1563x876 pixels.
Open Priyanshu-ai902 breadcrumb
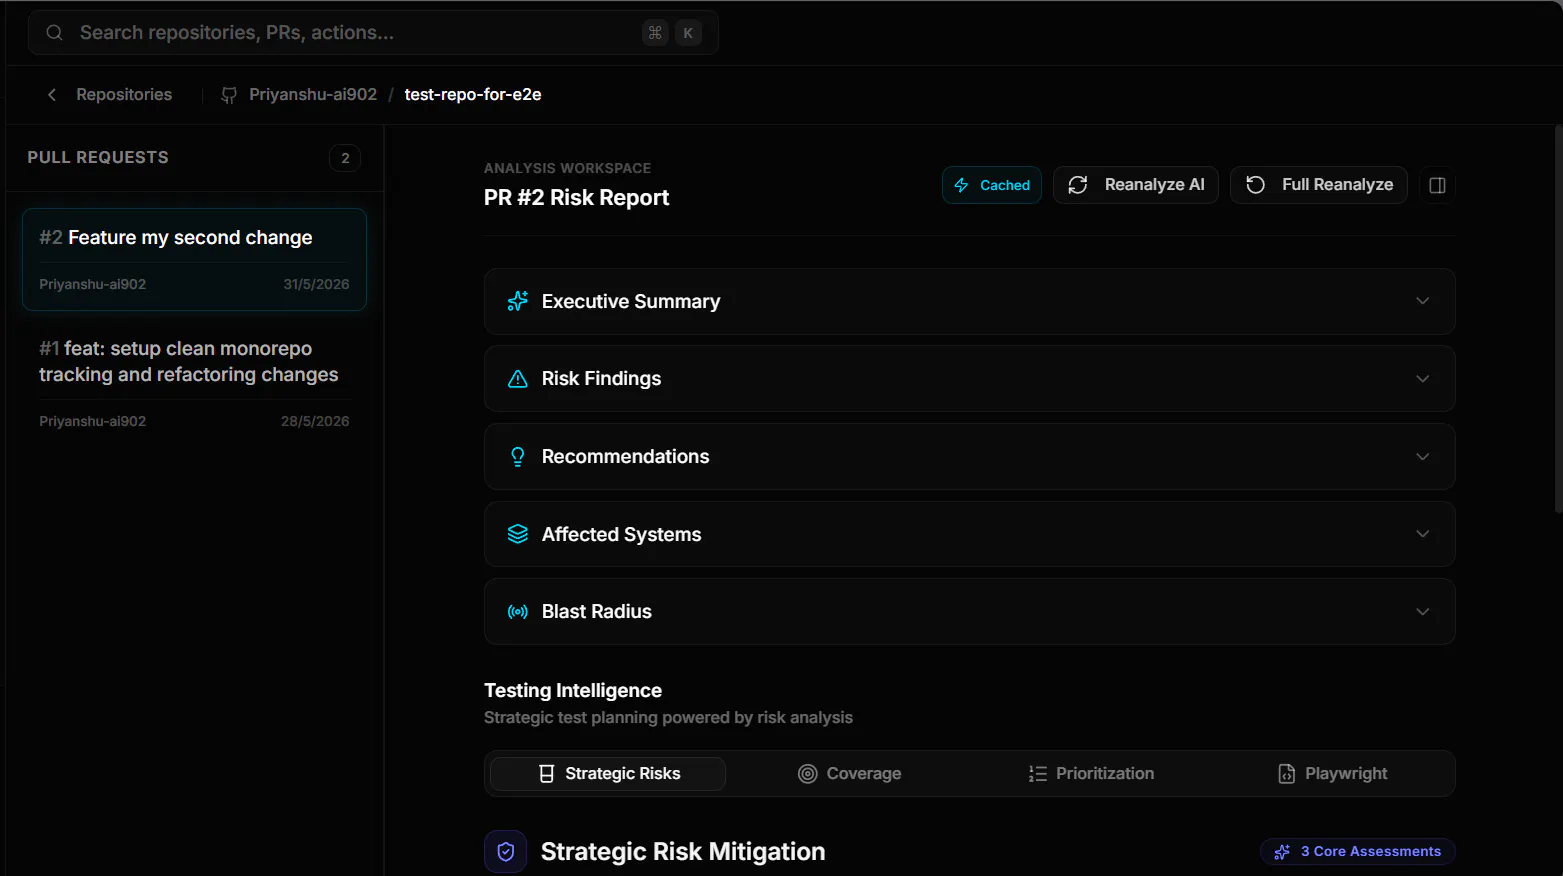(x=313, y=94)
